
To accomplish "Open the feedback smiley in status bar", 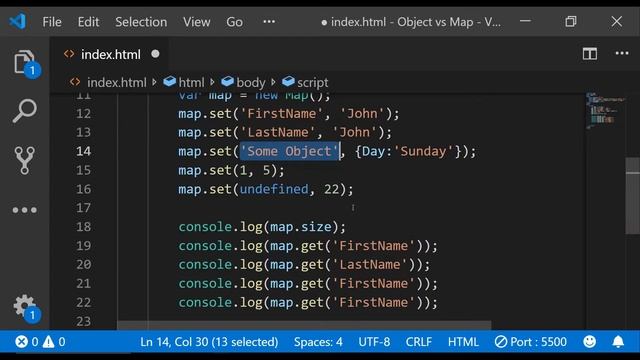I will tap(589, 341).
